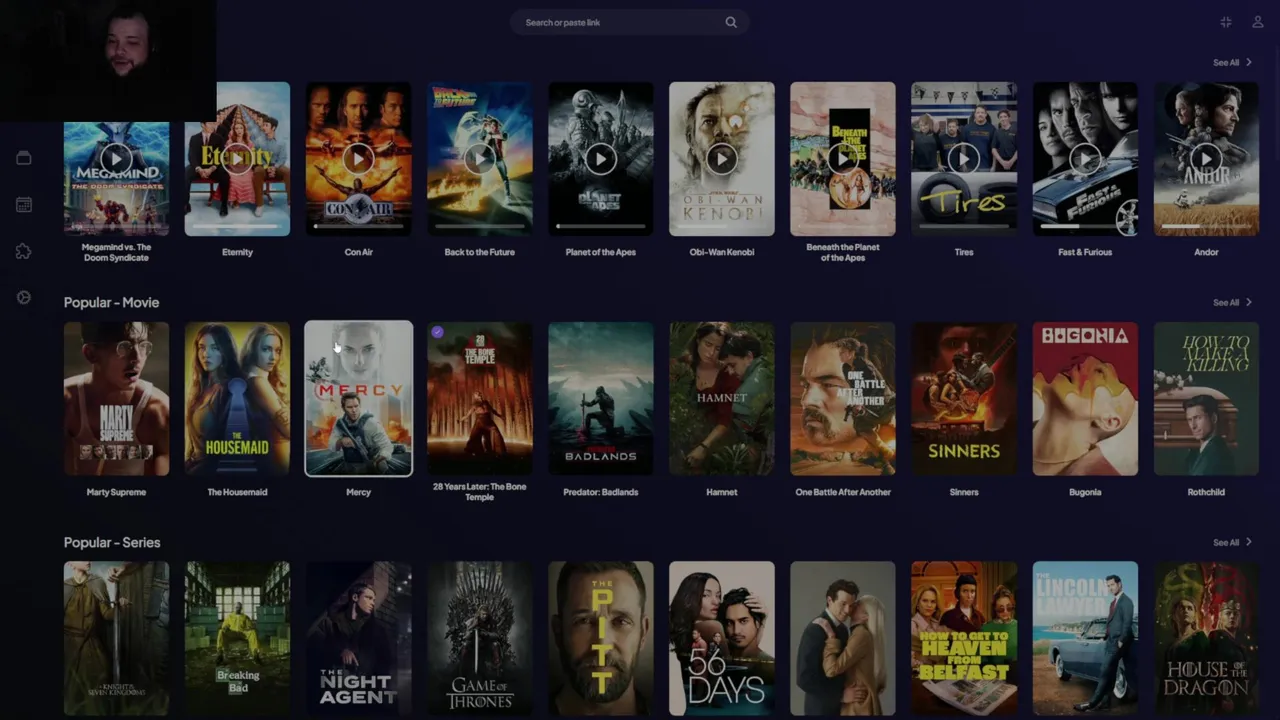Click the One Battle After Another title
The width and height of the screenshot is (1280, 720).
tap(843, 492)
